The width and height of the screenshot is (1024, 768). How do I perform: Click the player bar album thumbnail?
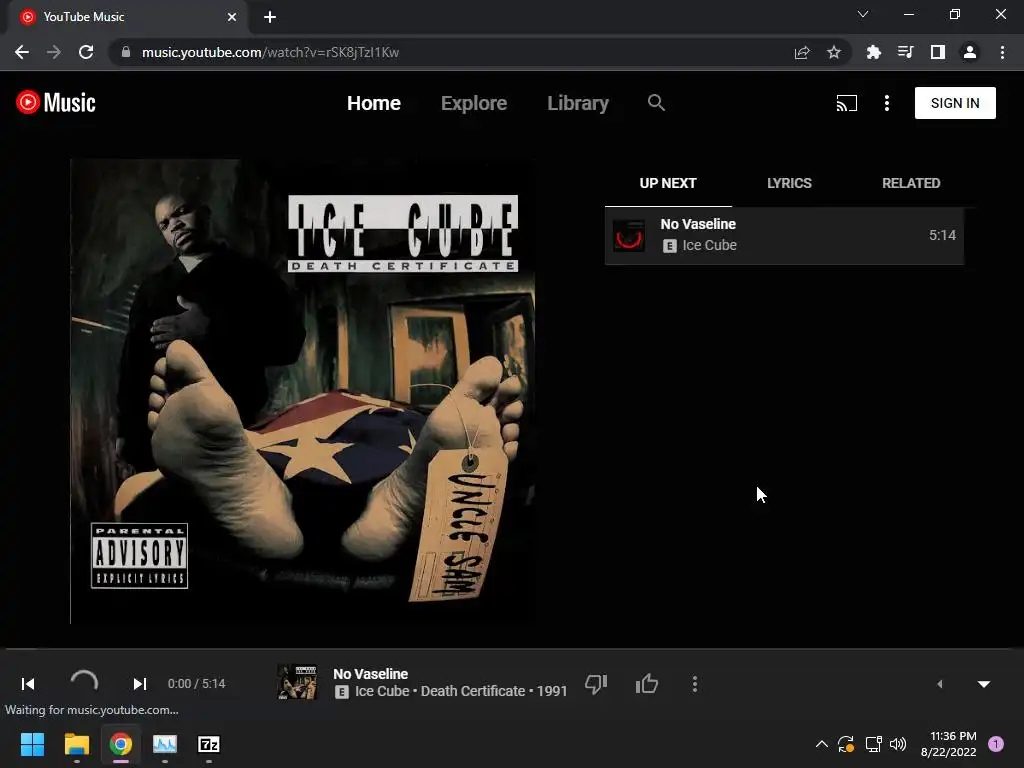(x=297, y=682)
